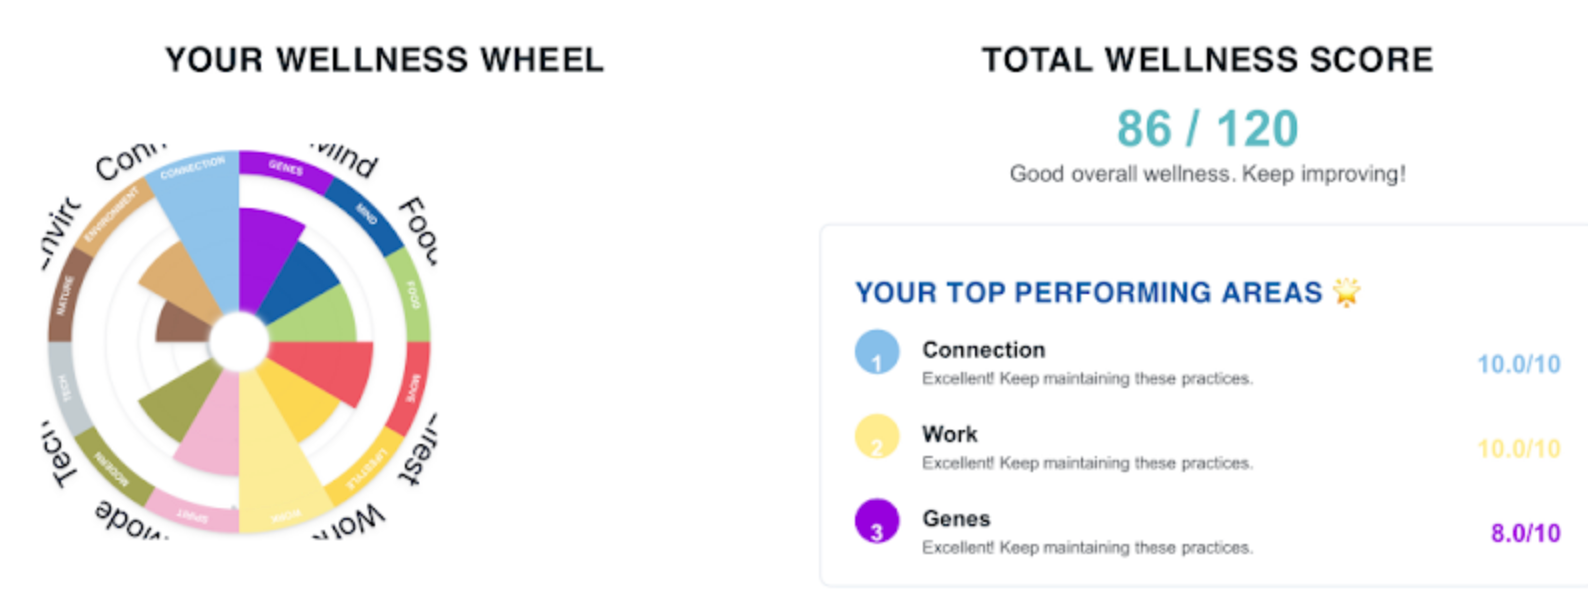The image size is (1588, 601).
Task: Click the white center of the wheel
Action: [x=239, y=342]
